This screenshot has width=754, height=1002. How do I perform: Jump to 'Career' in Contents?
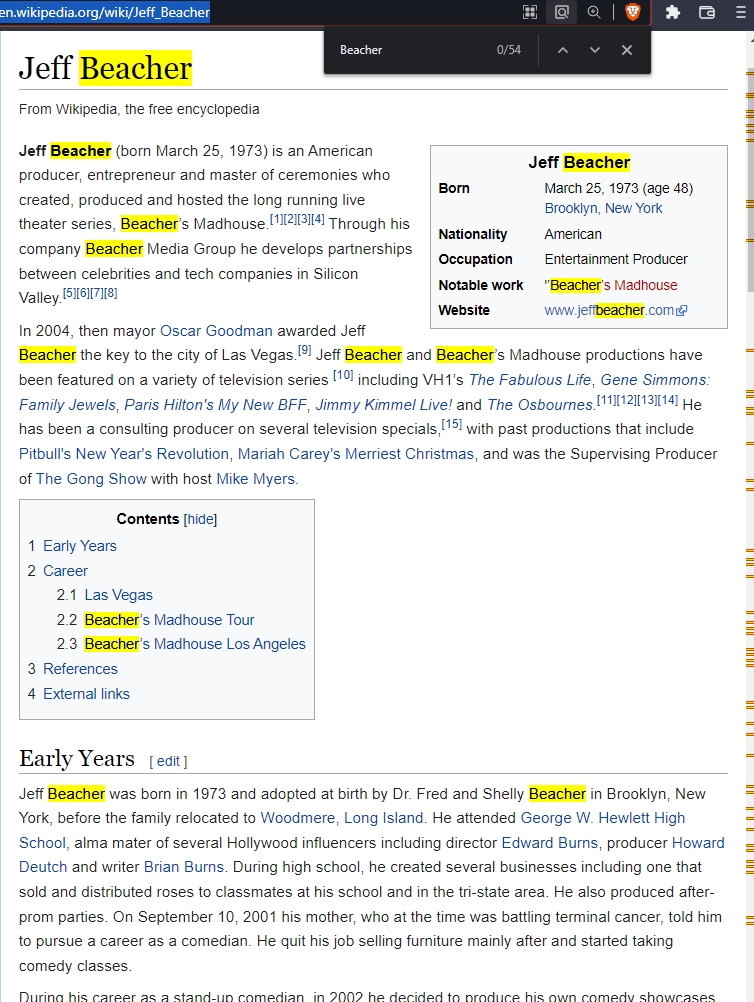coord(65,571)
